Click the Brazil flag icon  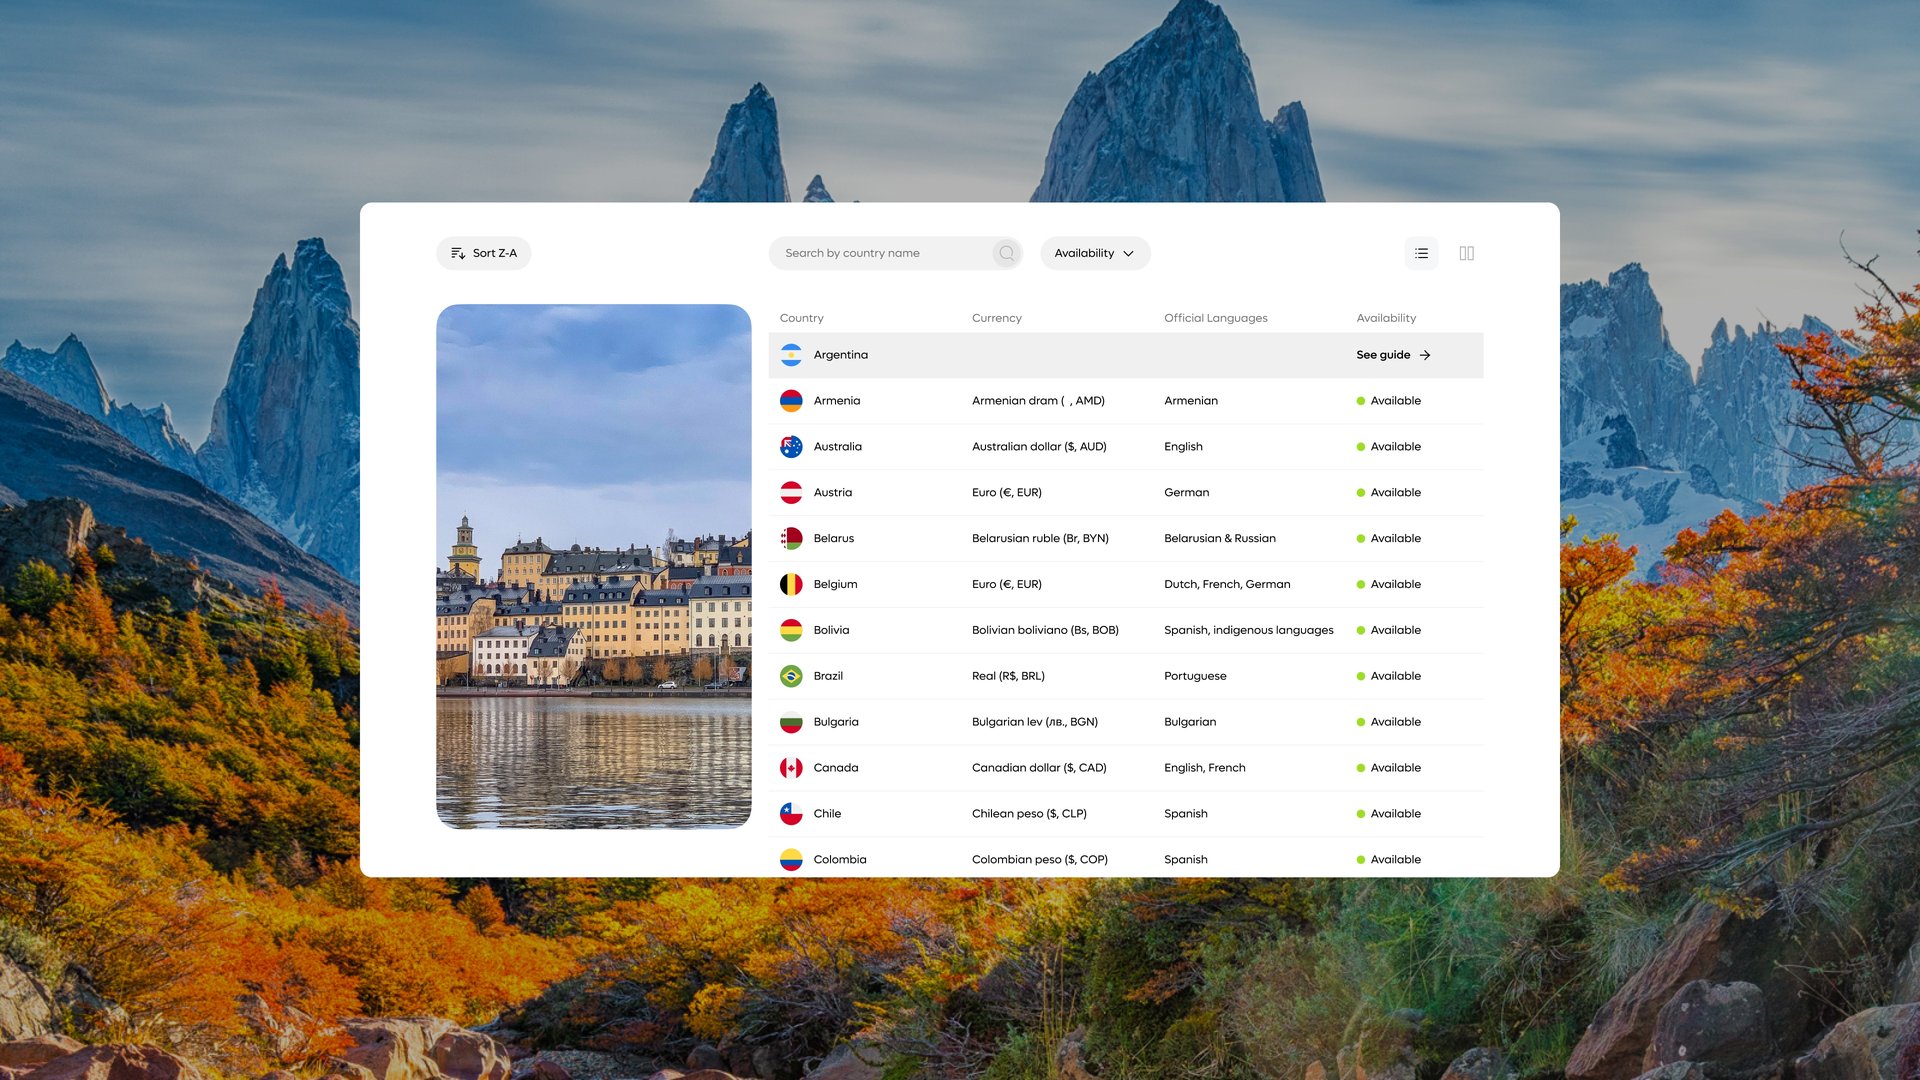[791, 676]
